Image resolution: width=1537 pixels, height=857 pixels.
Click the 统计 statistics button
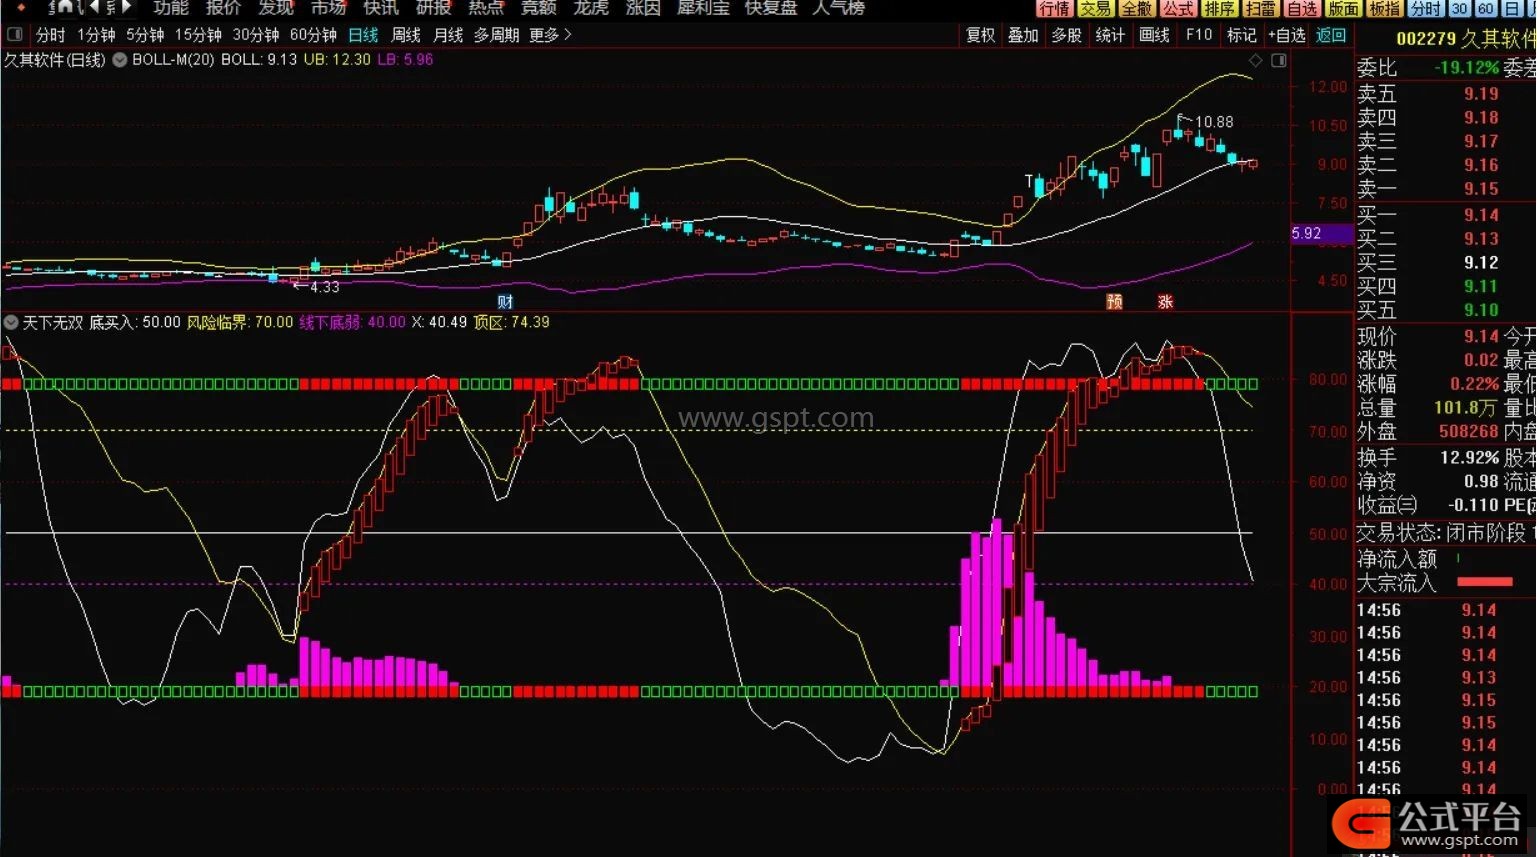pyautogui.click(x=1110, y=35)
